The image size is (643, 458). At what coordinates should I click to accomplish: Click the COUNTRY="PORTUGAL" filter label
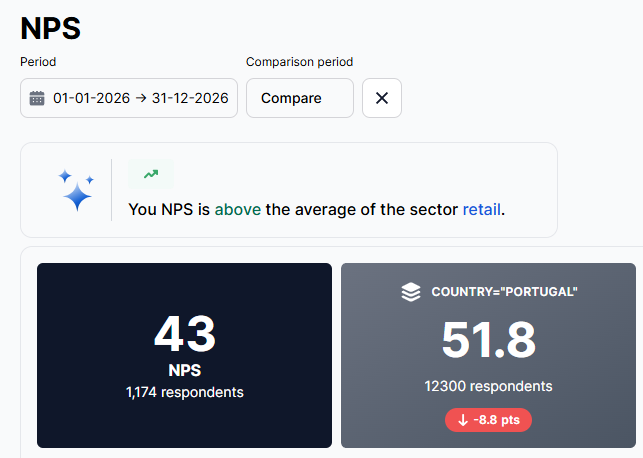click(504, 292)
